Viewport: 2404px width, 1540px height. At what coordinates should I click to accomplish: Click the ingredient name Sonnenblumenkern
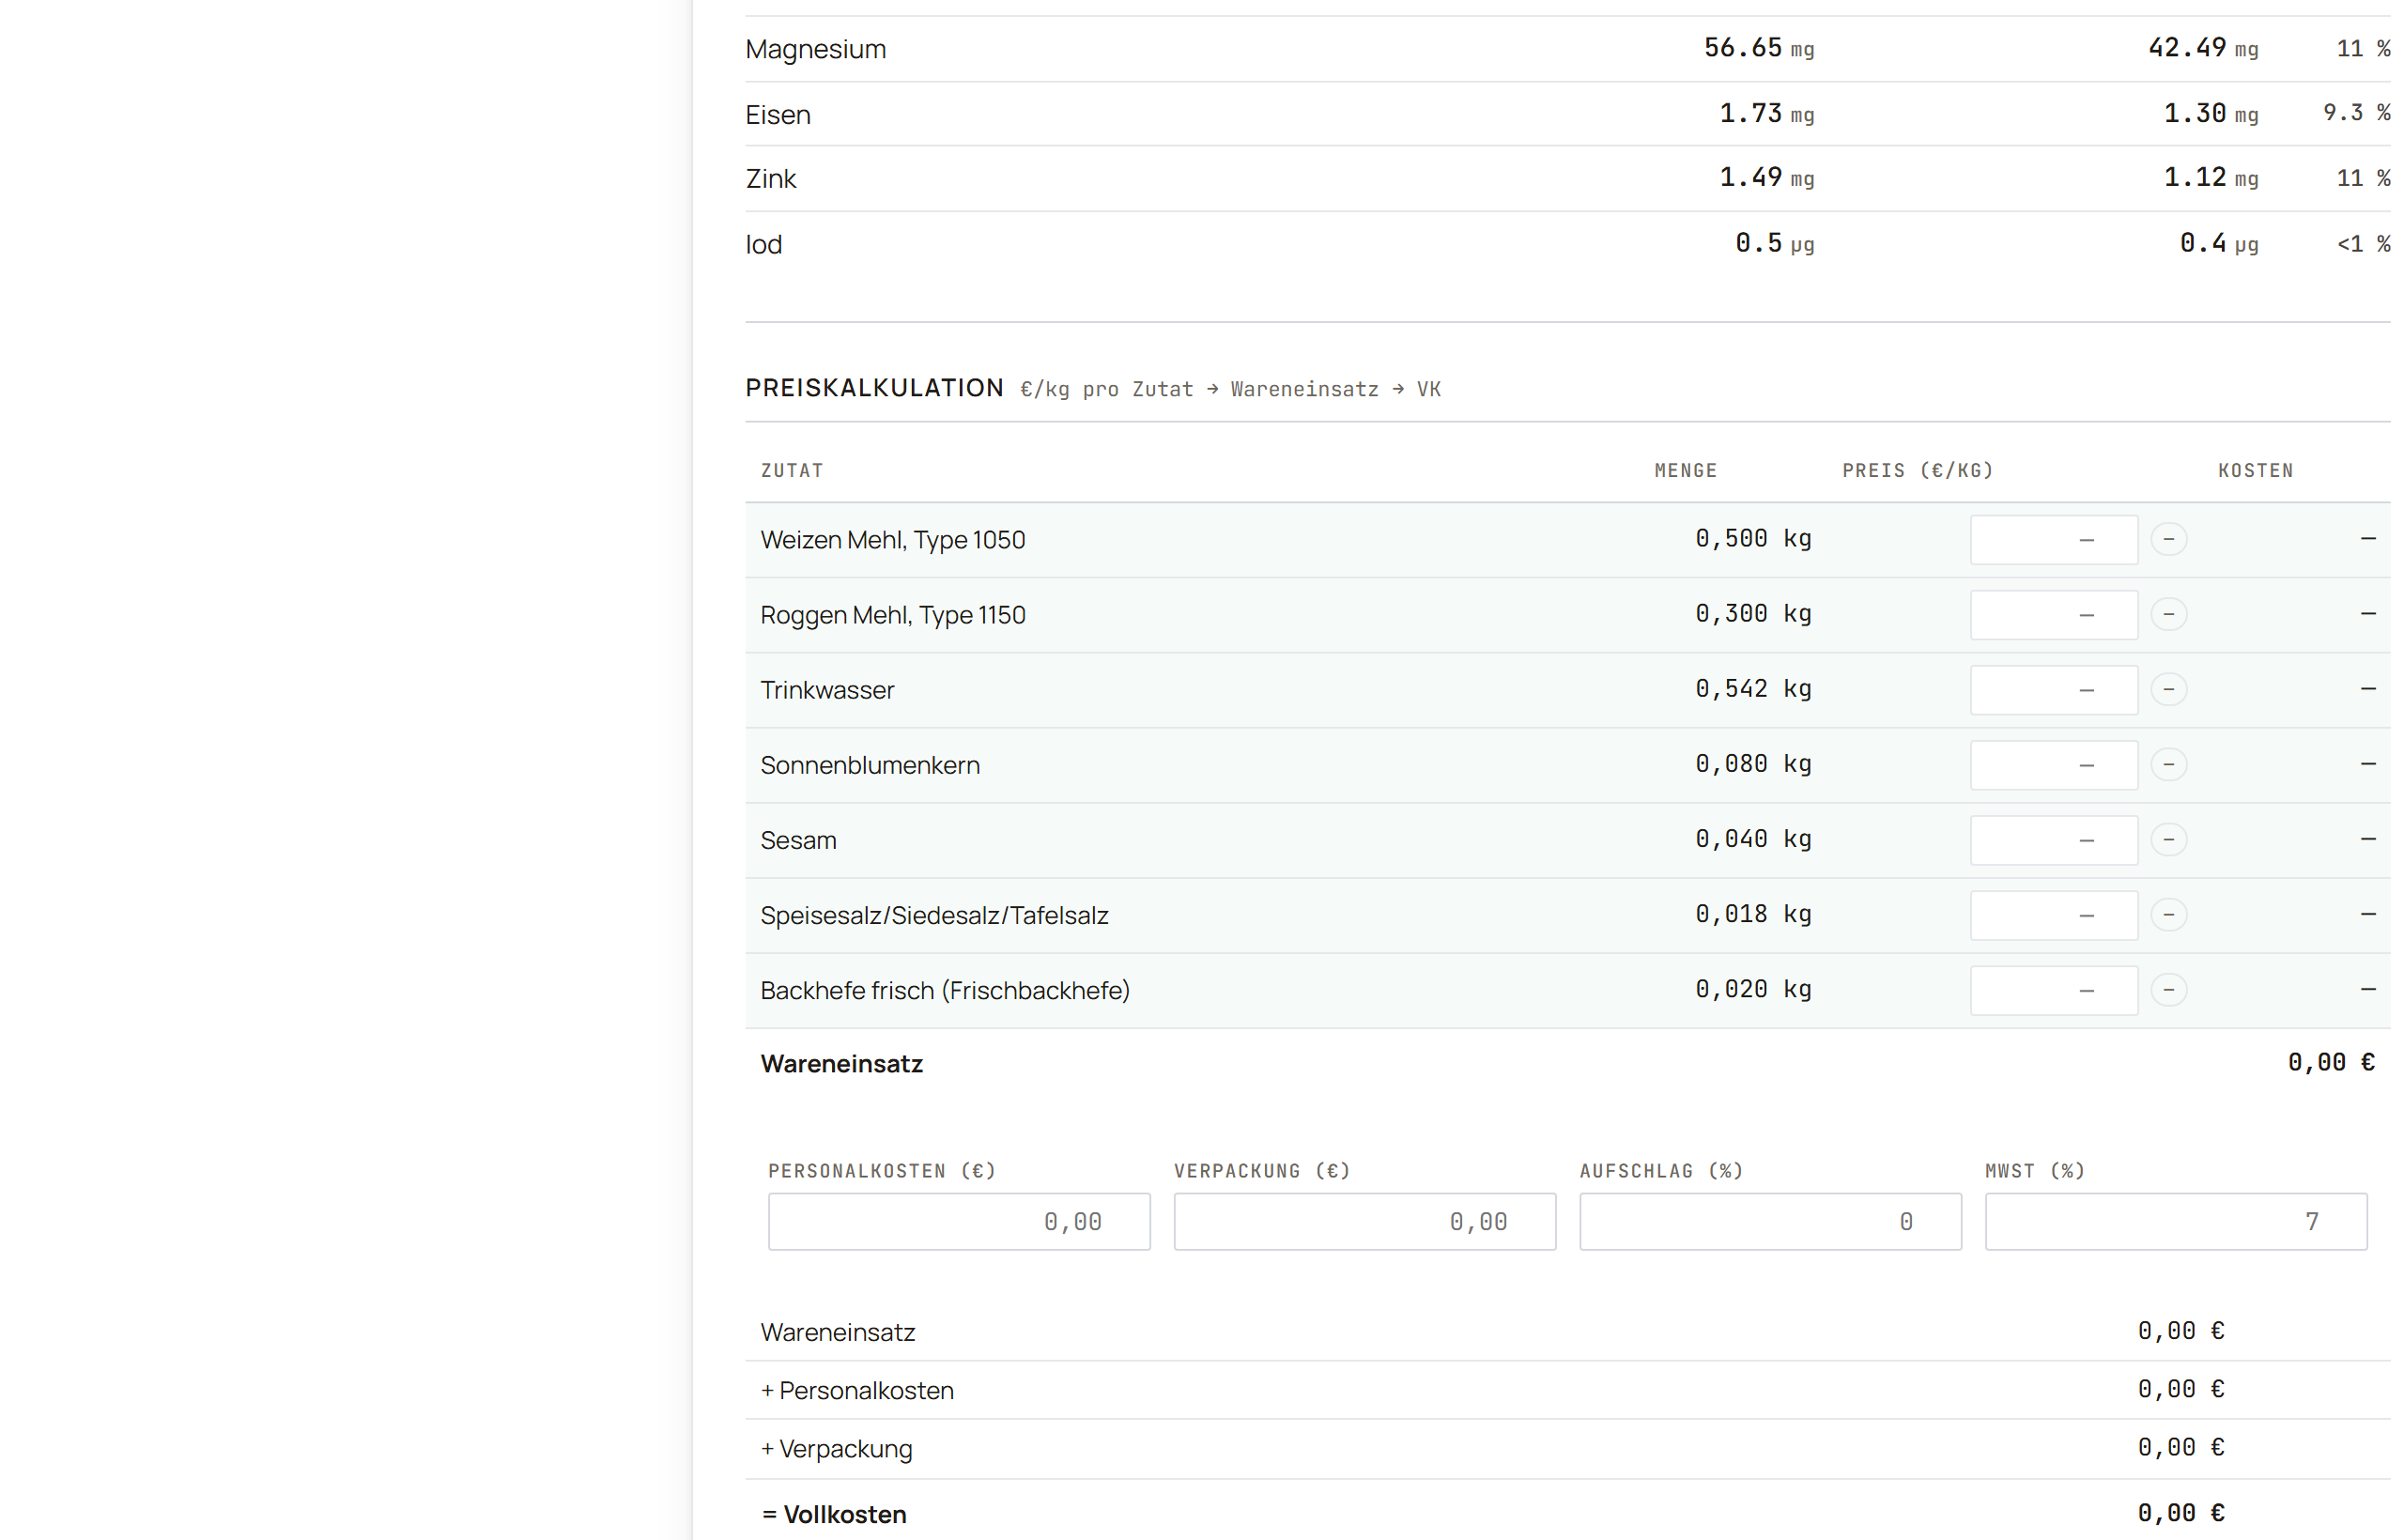(870, 766)
